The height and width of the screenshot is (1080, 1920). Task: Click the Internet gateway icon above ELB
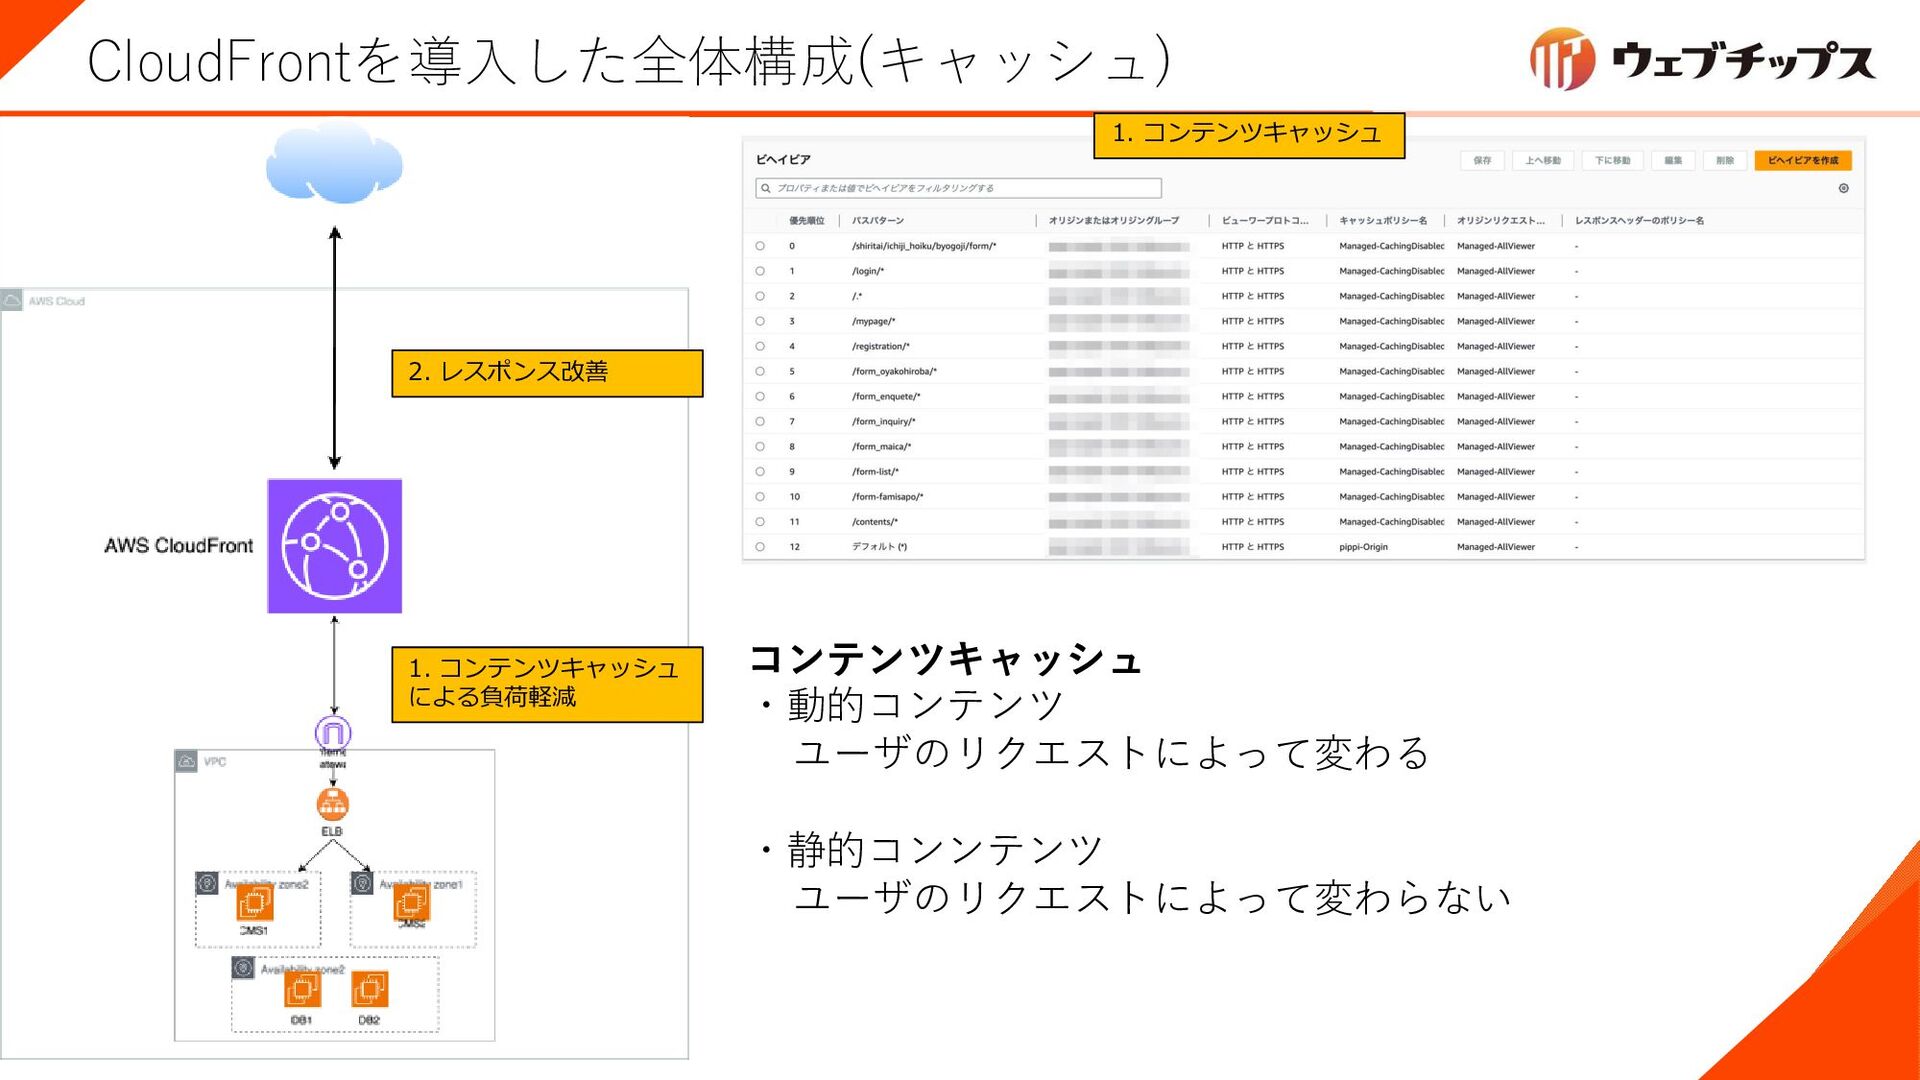click(x=333, y=732)
